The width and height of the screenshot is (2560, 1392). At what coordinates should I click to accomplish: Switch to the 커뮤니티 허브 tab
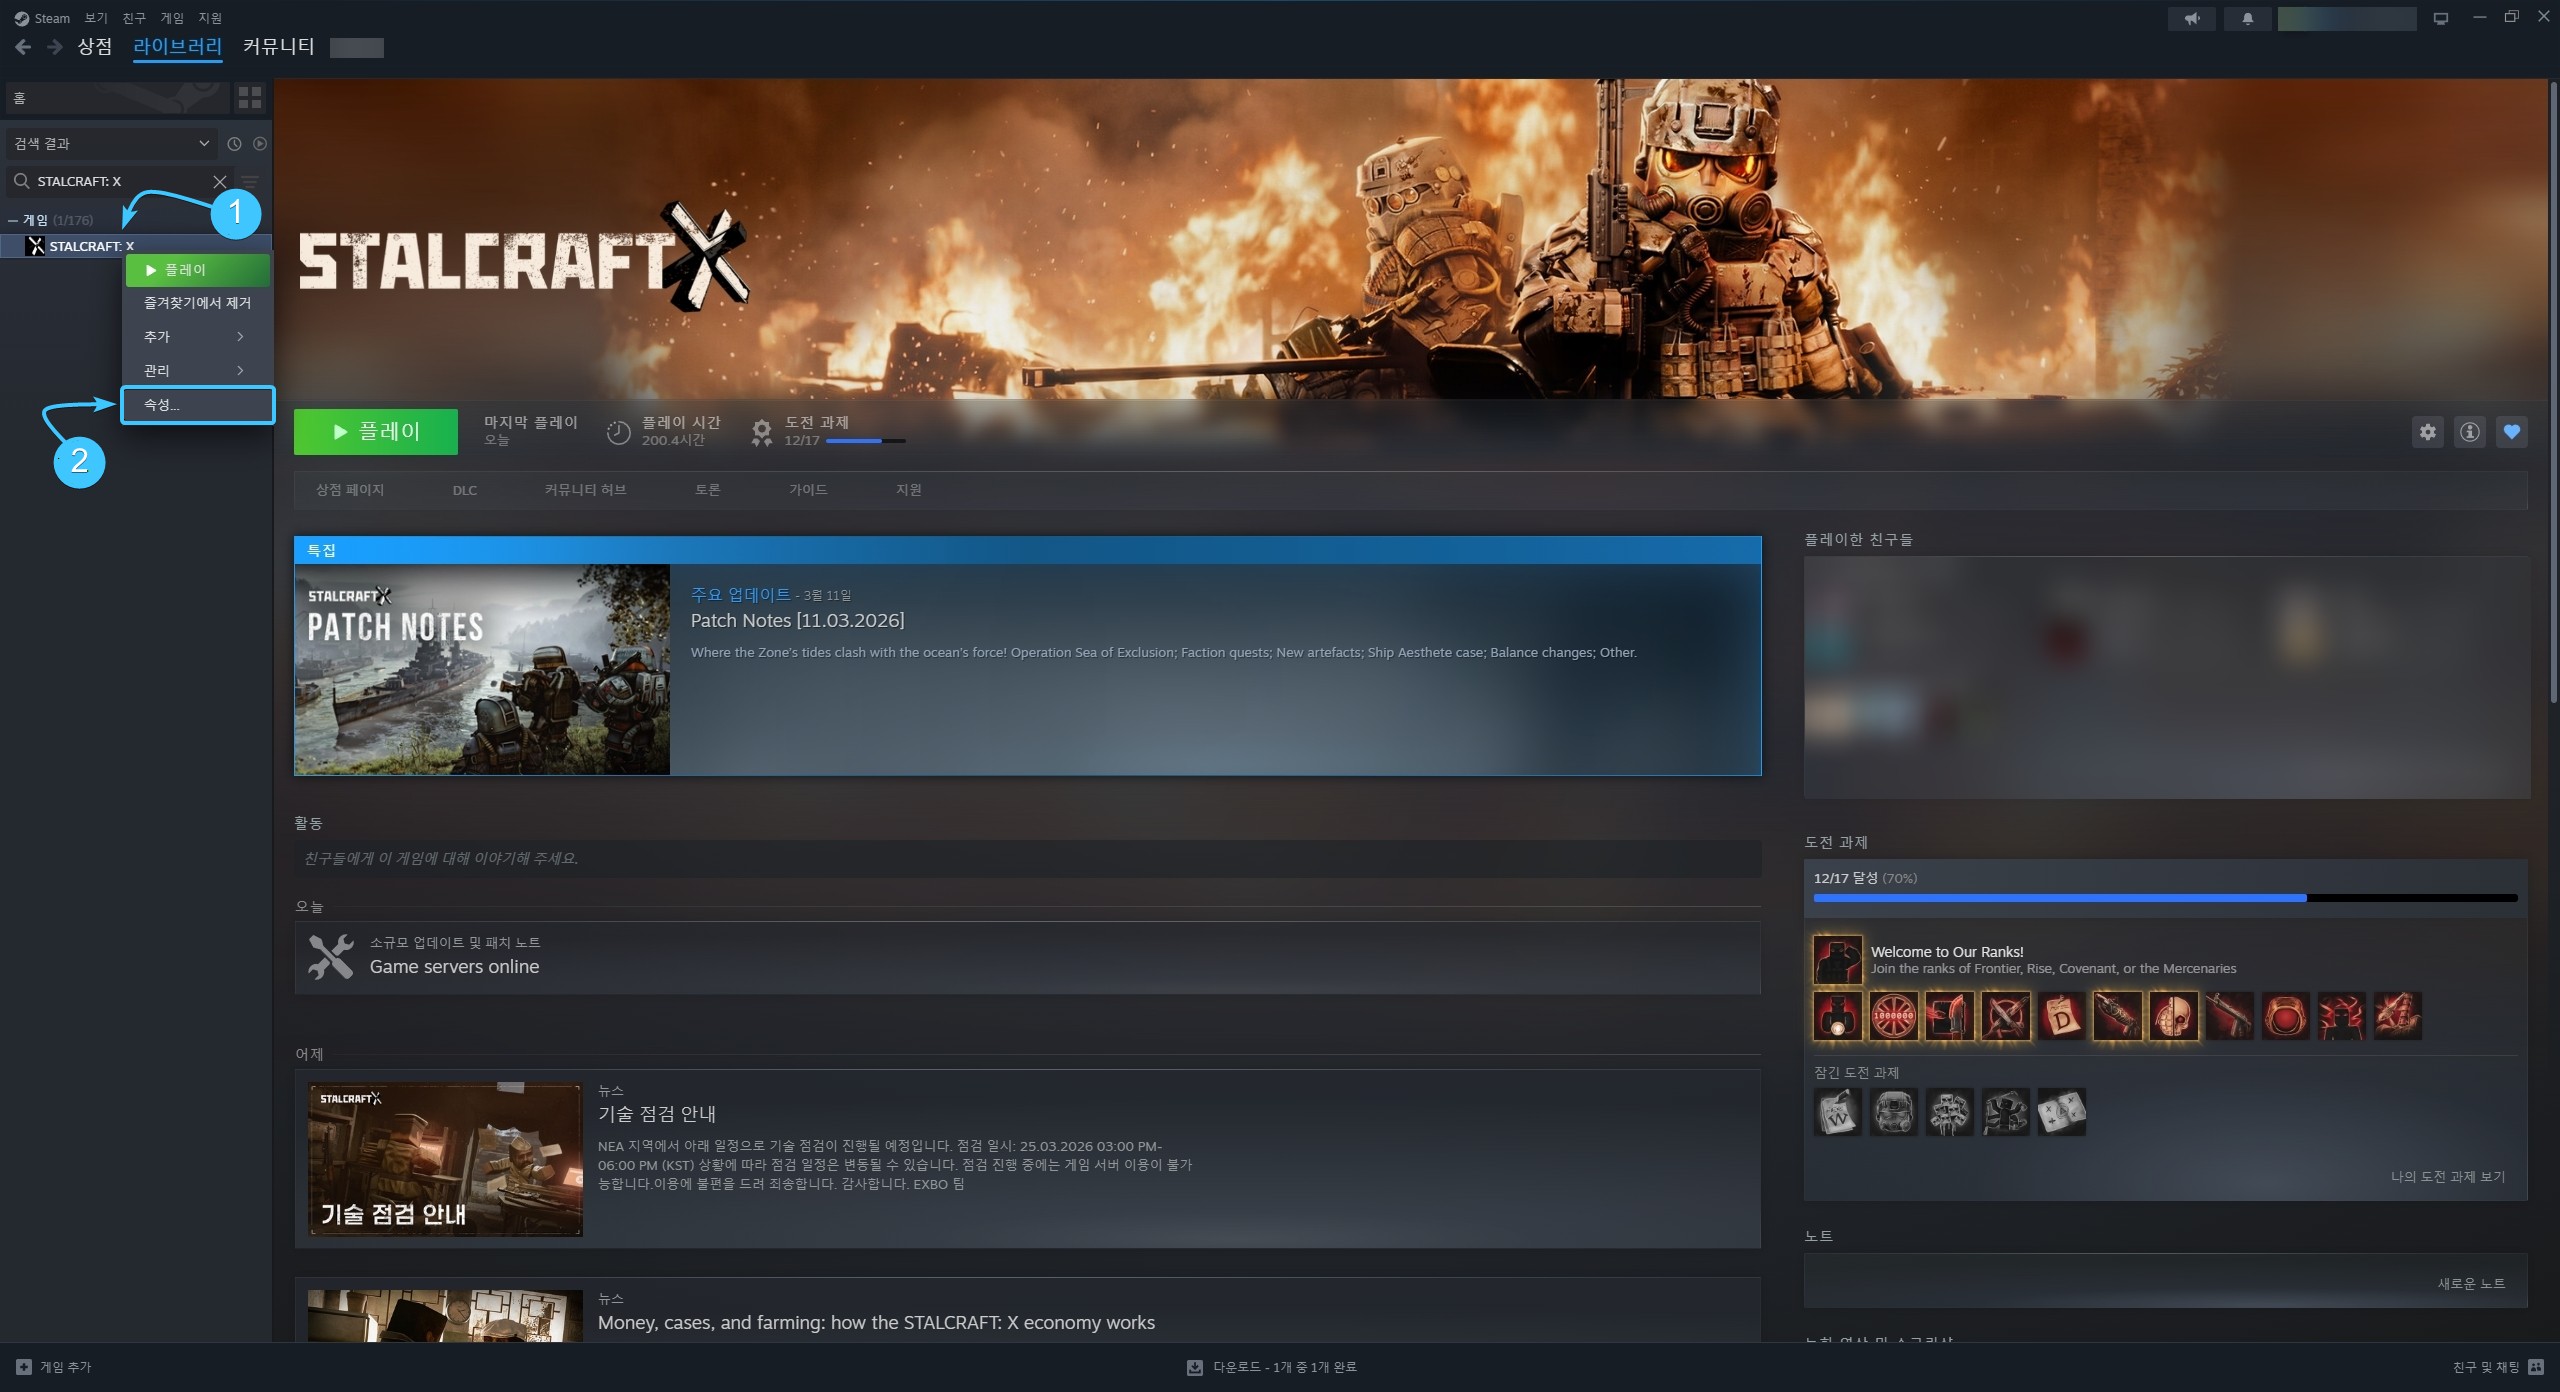[x=585, y=490]
